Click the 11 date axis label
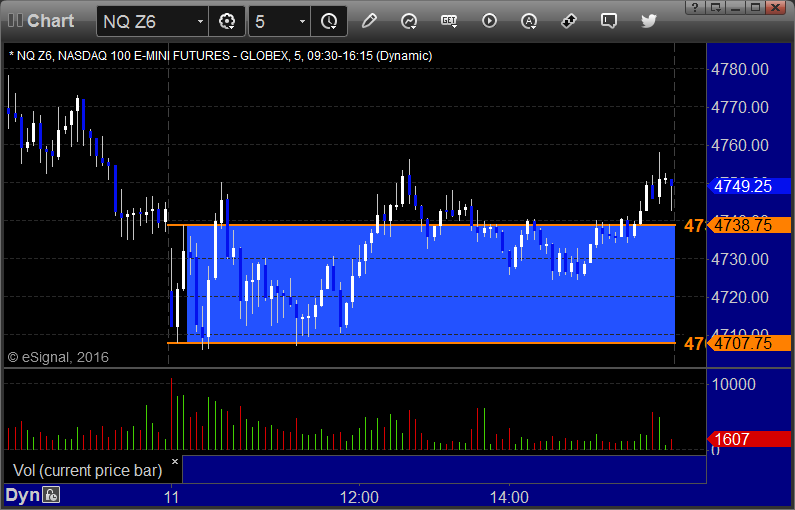795x510 pixels. (x=171, y=497)
